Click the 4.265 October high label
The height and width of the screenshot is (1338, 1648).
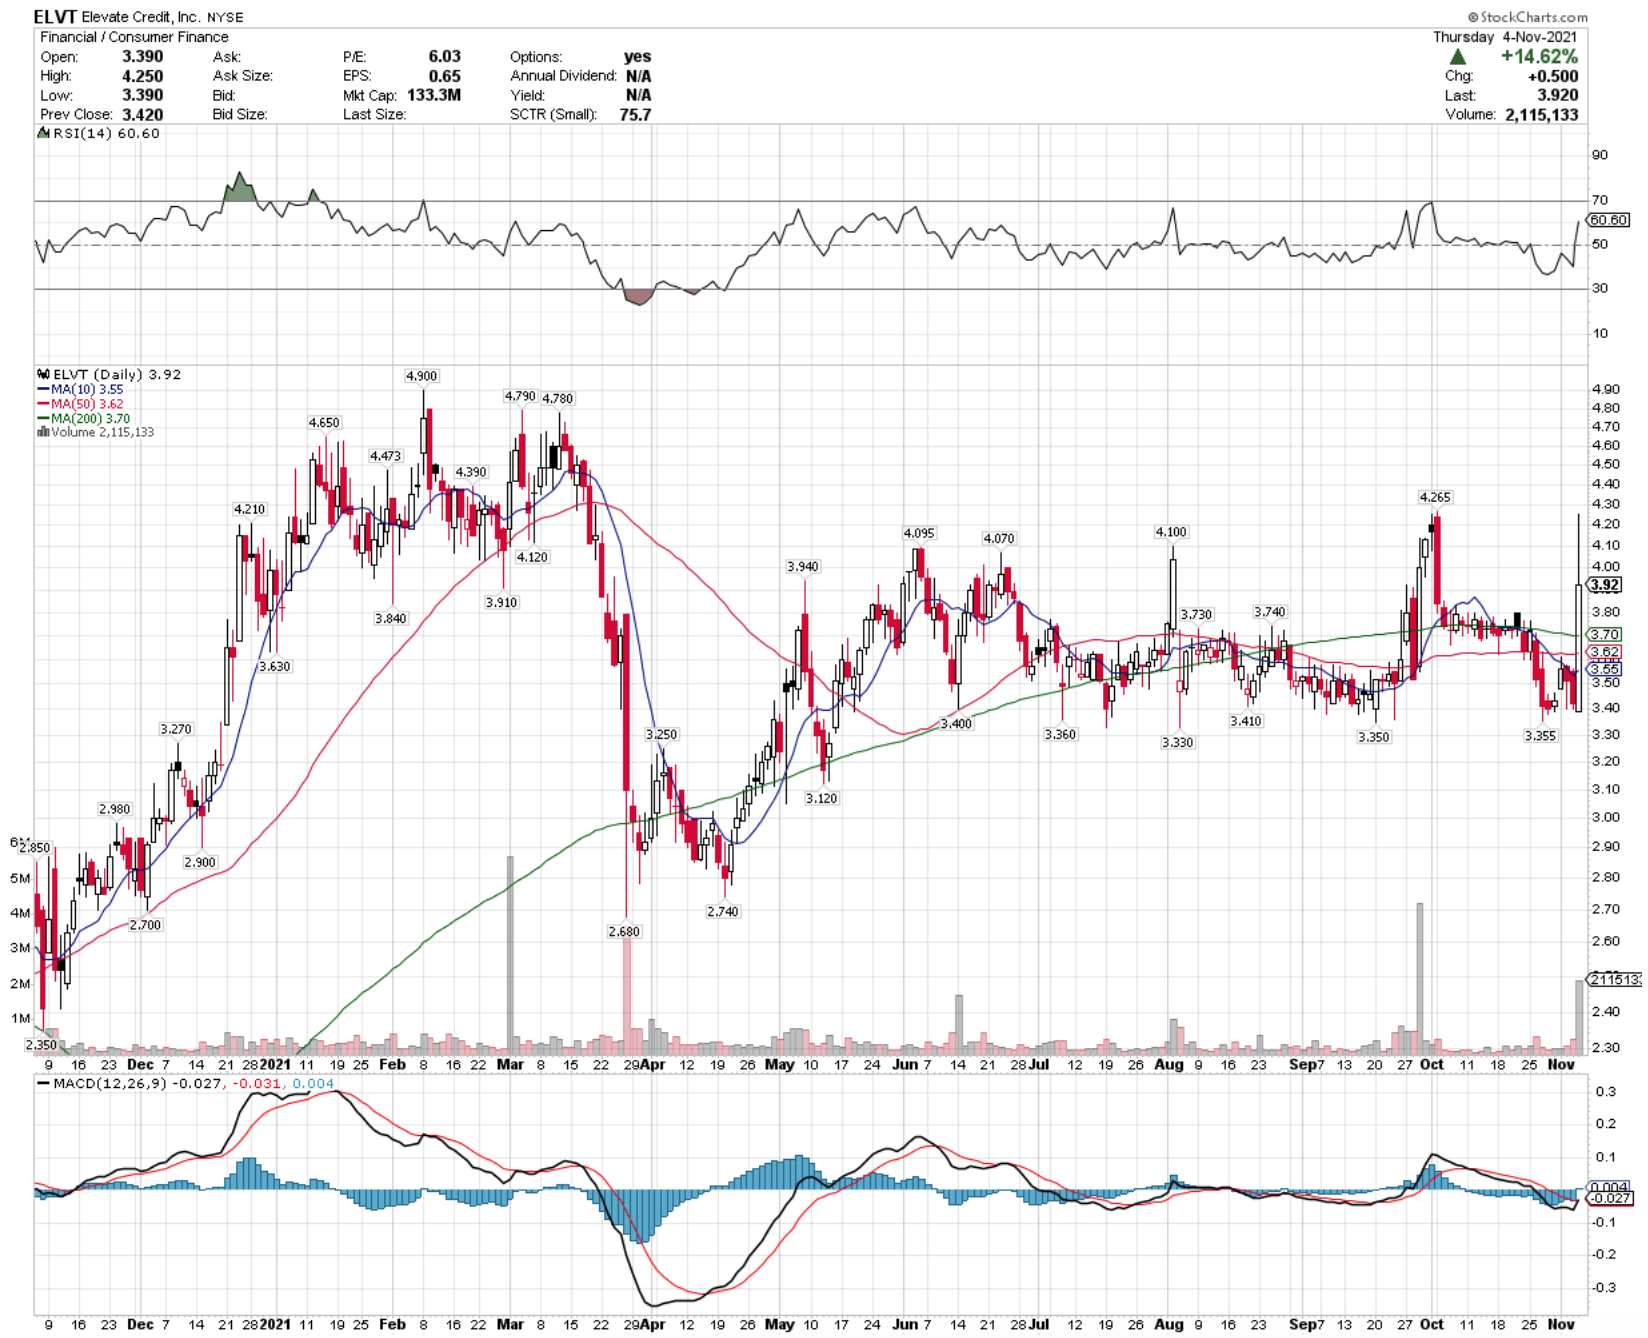tap(1435, 497)
